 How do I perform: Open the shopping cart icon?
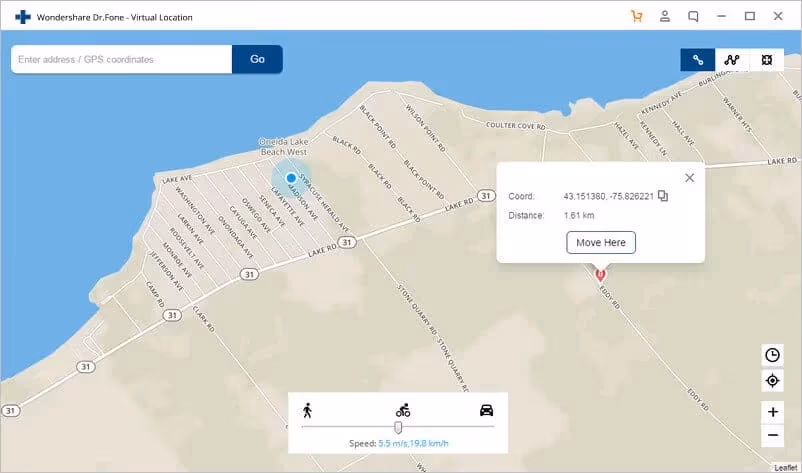point(637,16)
